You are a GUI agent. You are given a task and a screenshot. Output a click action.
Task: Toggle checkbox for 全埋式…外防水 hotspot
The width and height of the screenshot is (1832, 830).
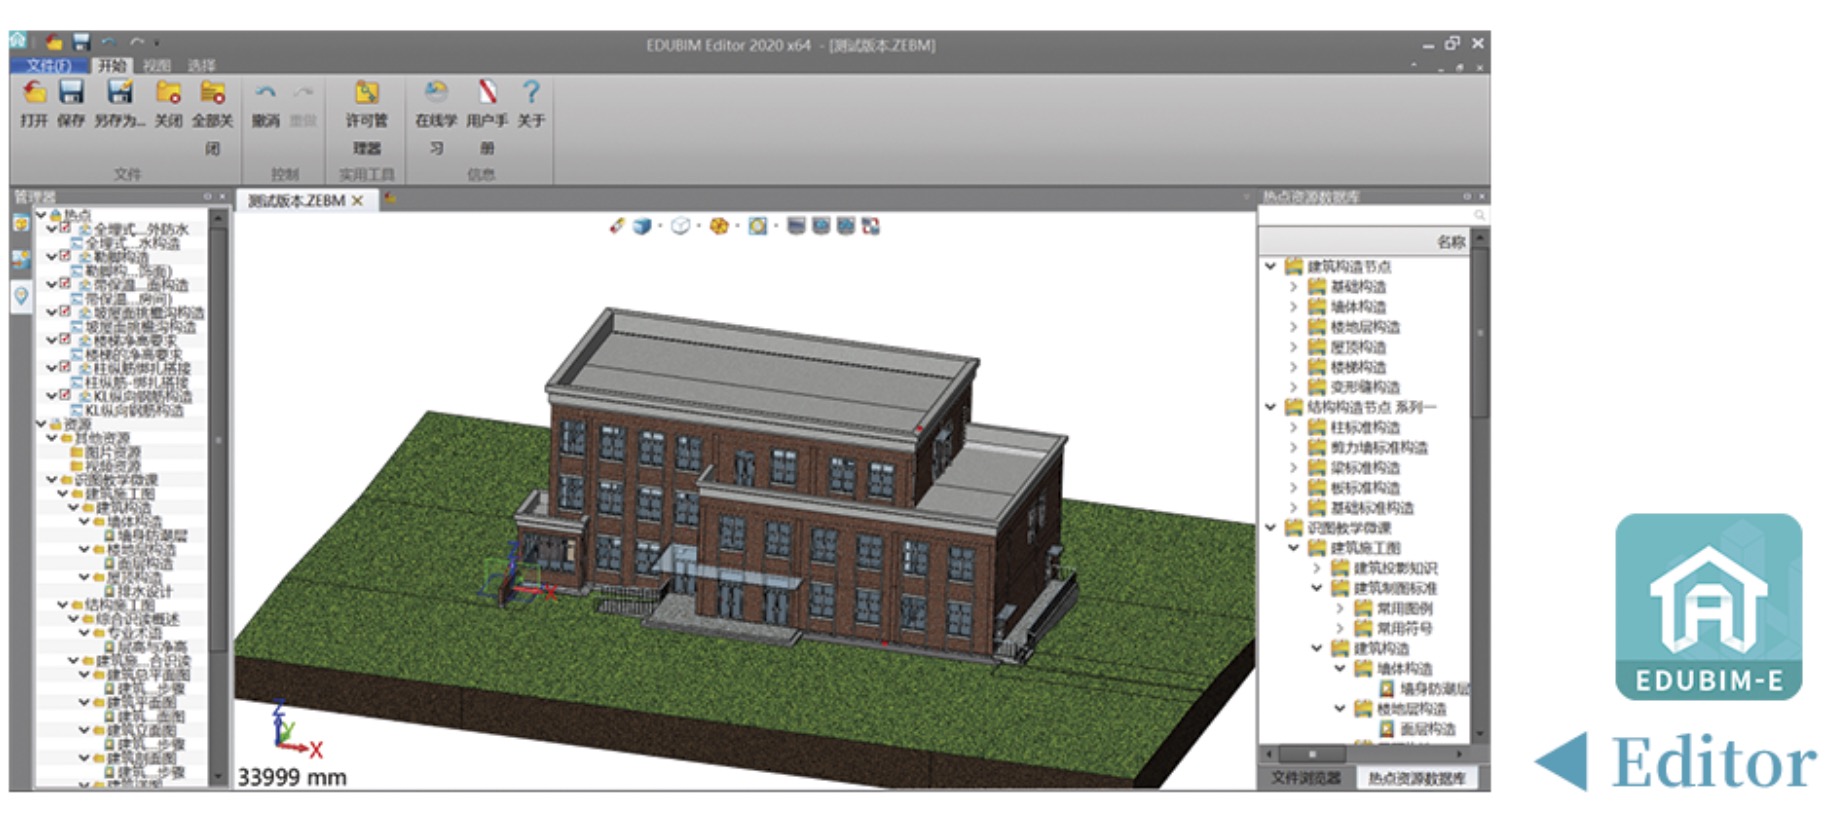65,228
